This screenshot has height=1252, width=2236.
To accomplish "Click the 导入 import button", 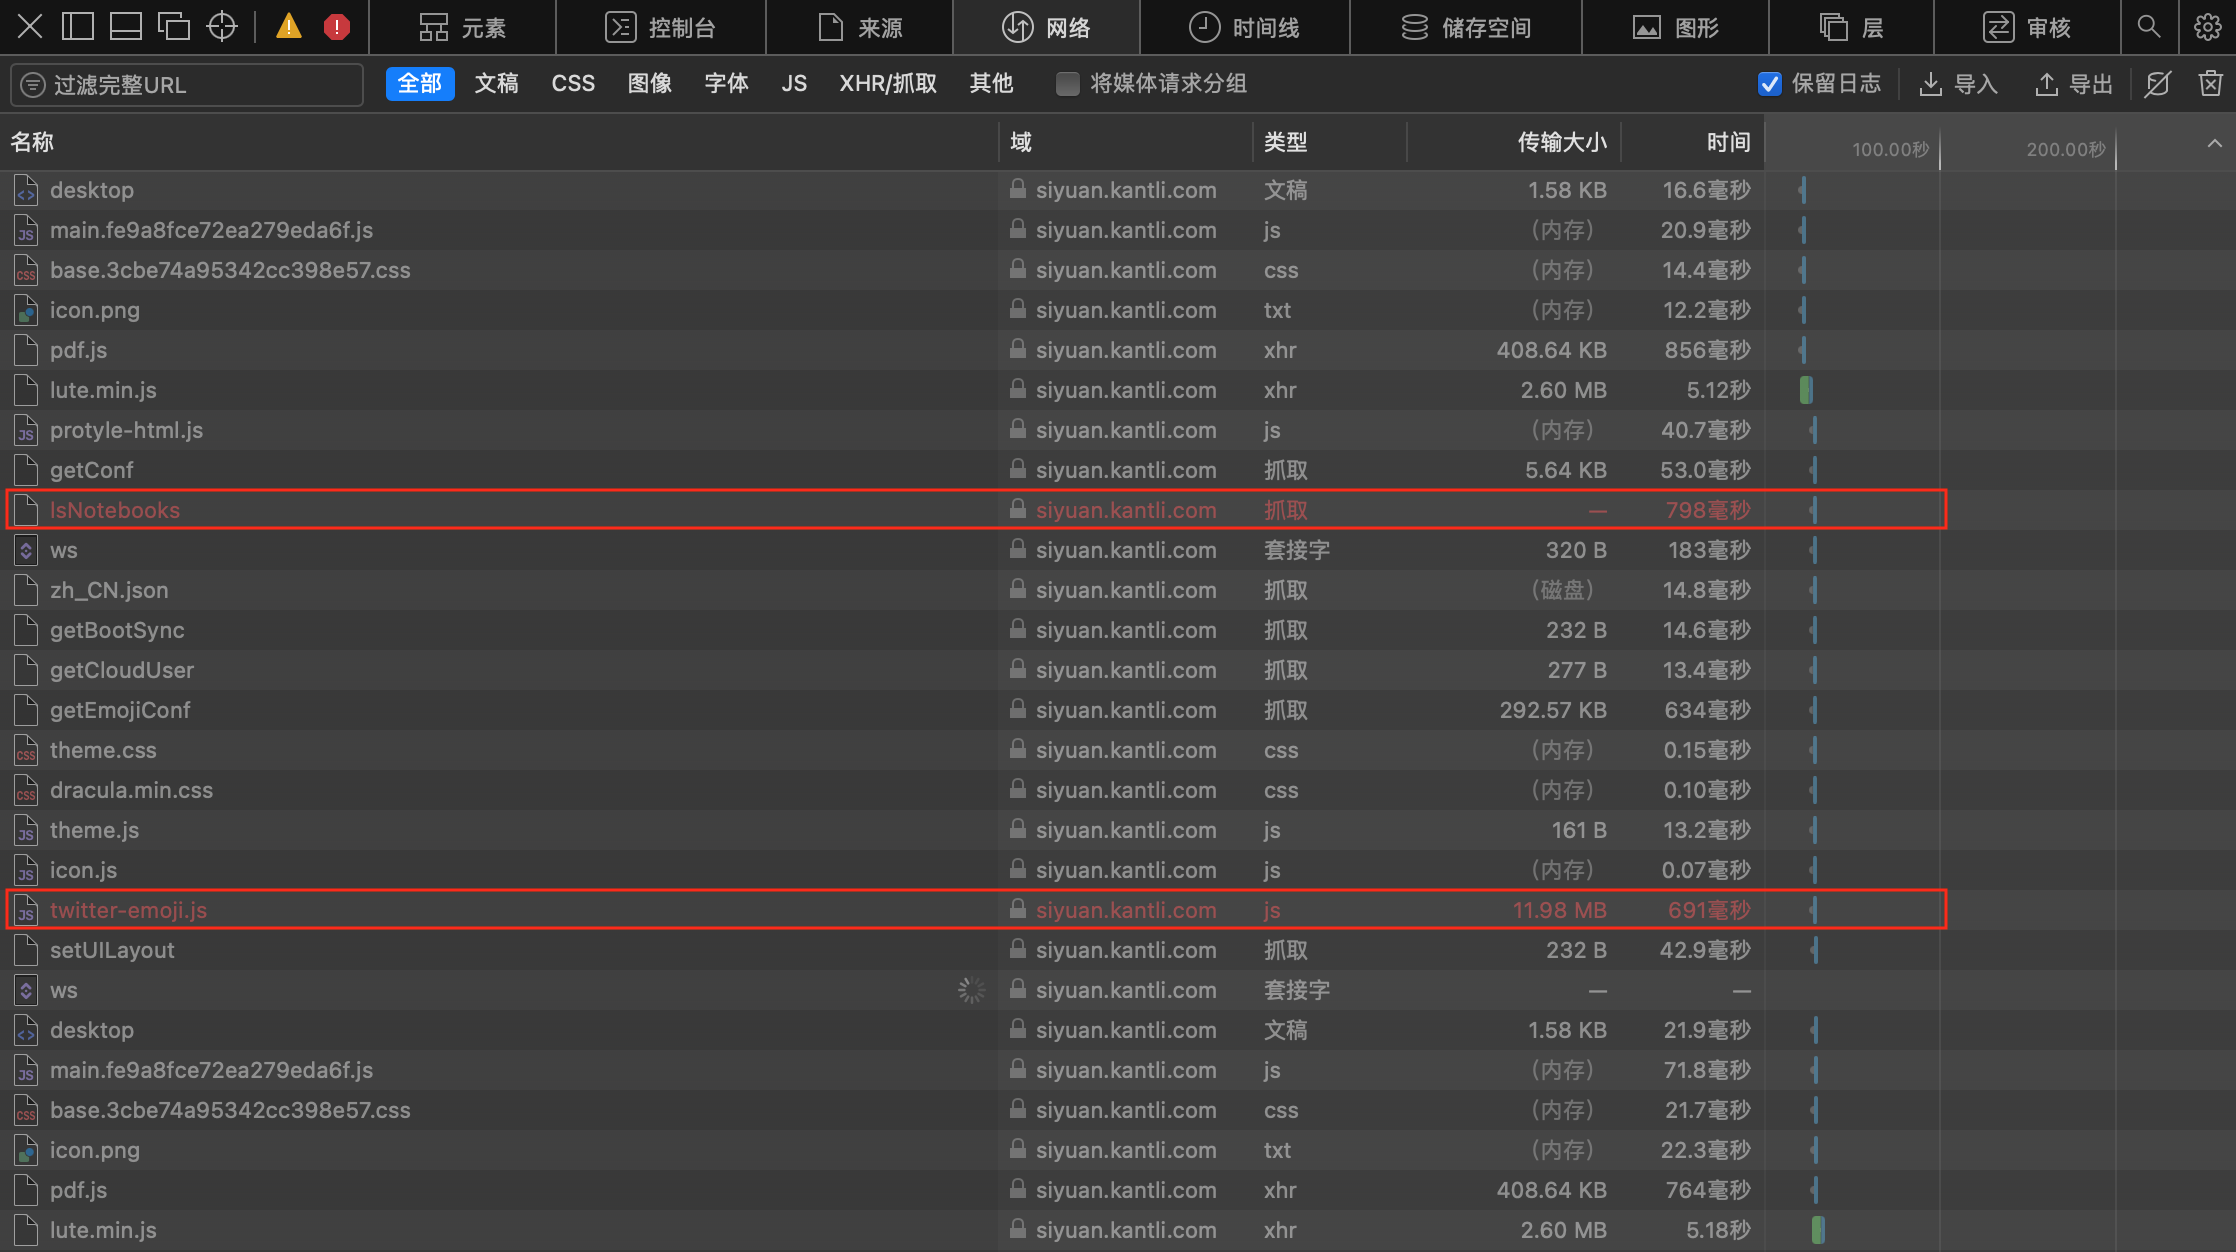I will tap(1958, 84).
